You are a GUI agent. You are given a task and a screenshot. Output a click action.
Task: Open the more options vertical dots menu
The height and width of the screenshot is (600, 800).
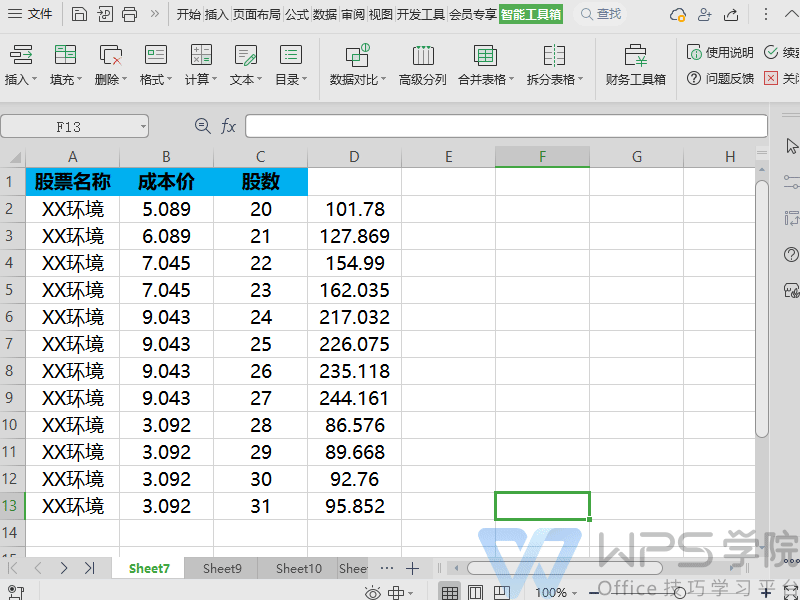pos(765,14)
